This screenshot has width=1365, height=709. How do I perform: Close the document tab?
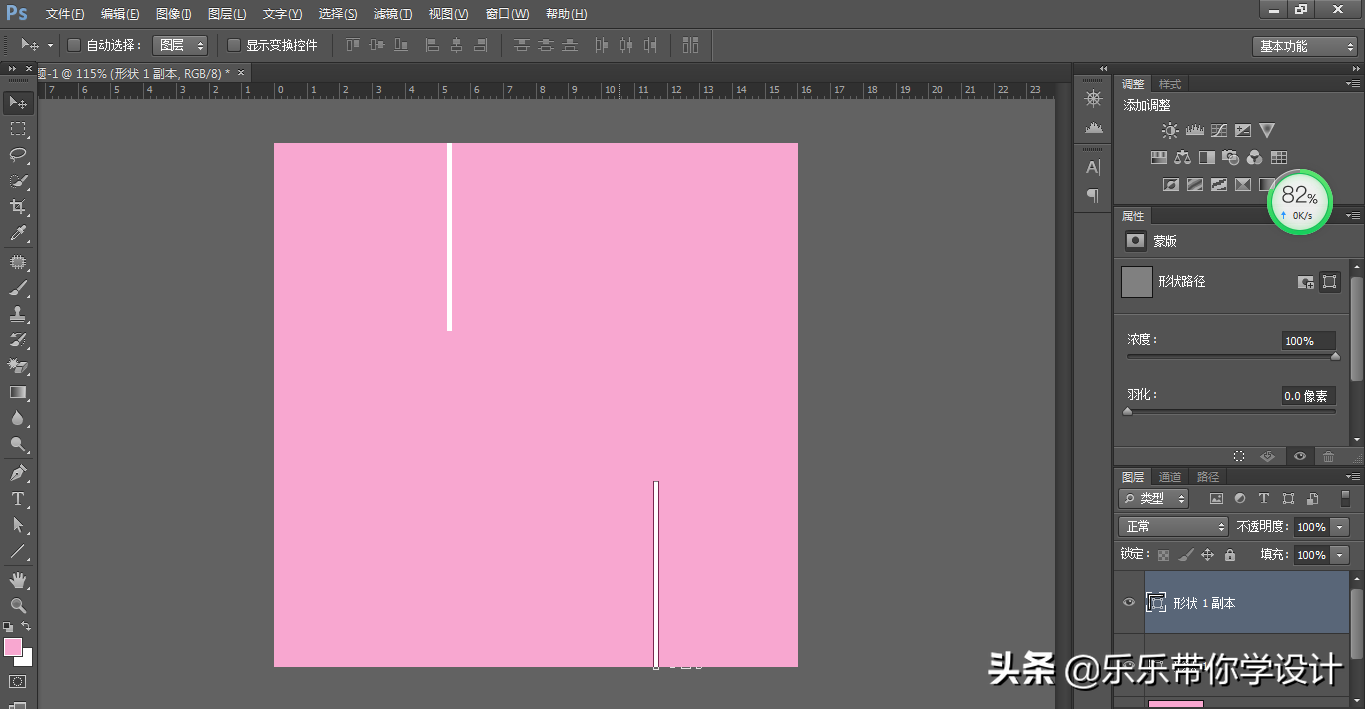tap(240, 73)
